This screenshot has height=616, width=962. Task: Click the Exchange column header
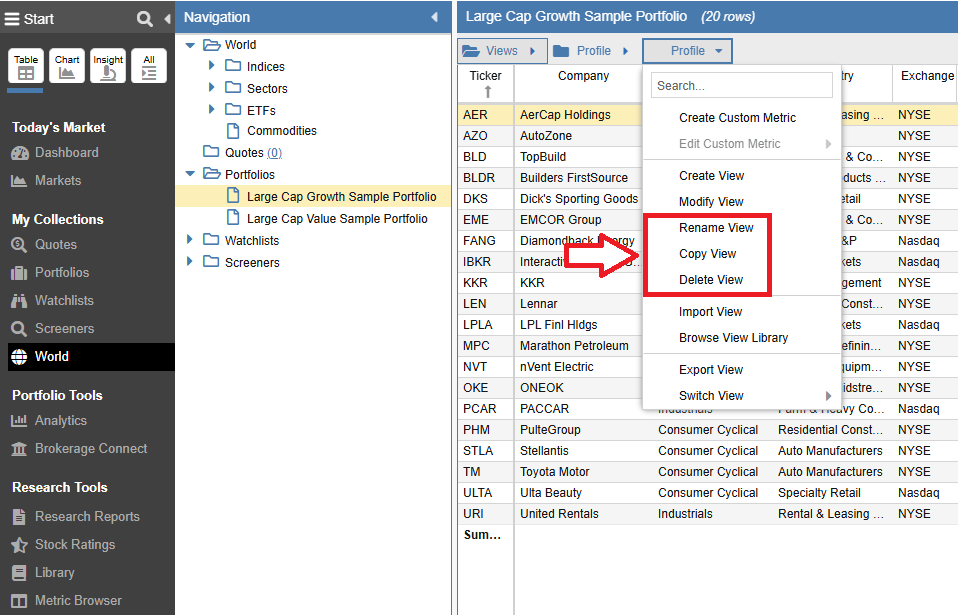(927, 76)
